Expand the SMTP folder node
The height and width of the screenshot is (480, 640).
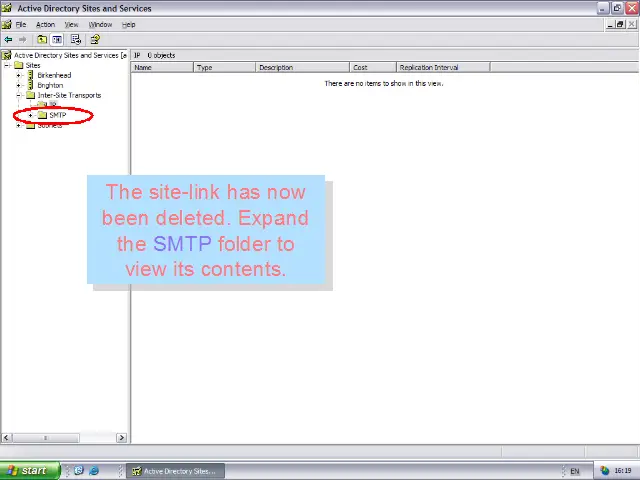(31, 115)
